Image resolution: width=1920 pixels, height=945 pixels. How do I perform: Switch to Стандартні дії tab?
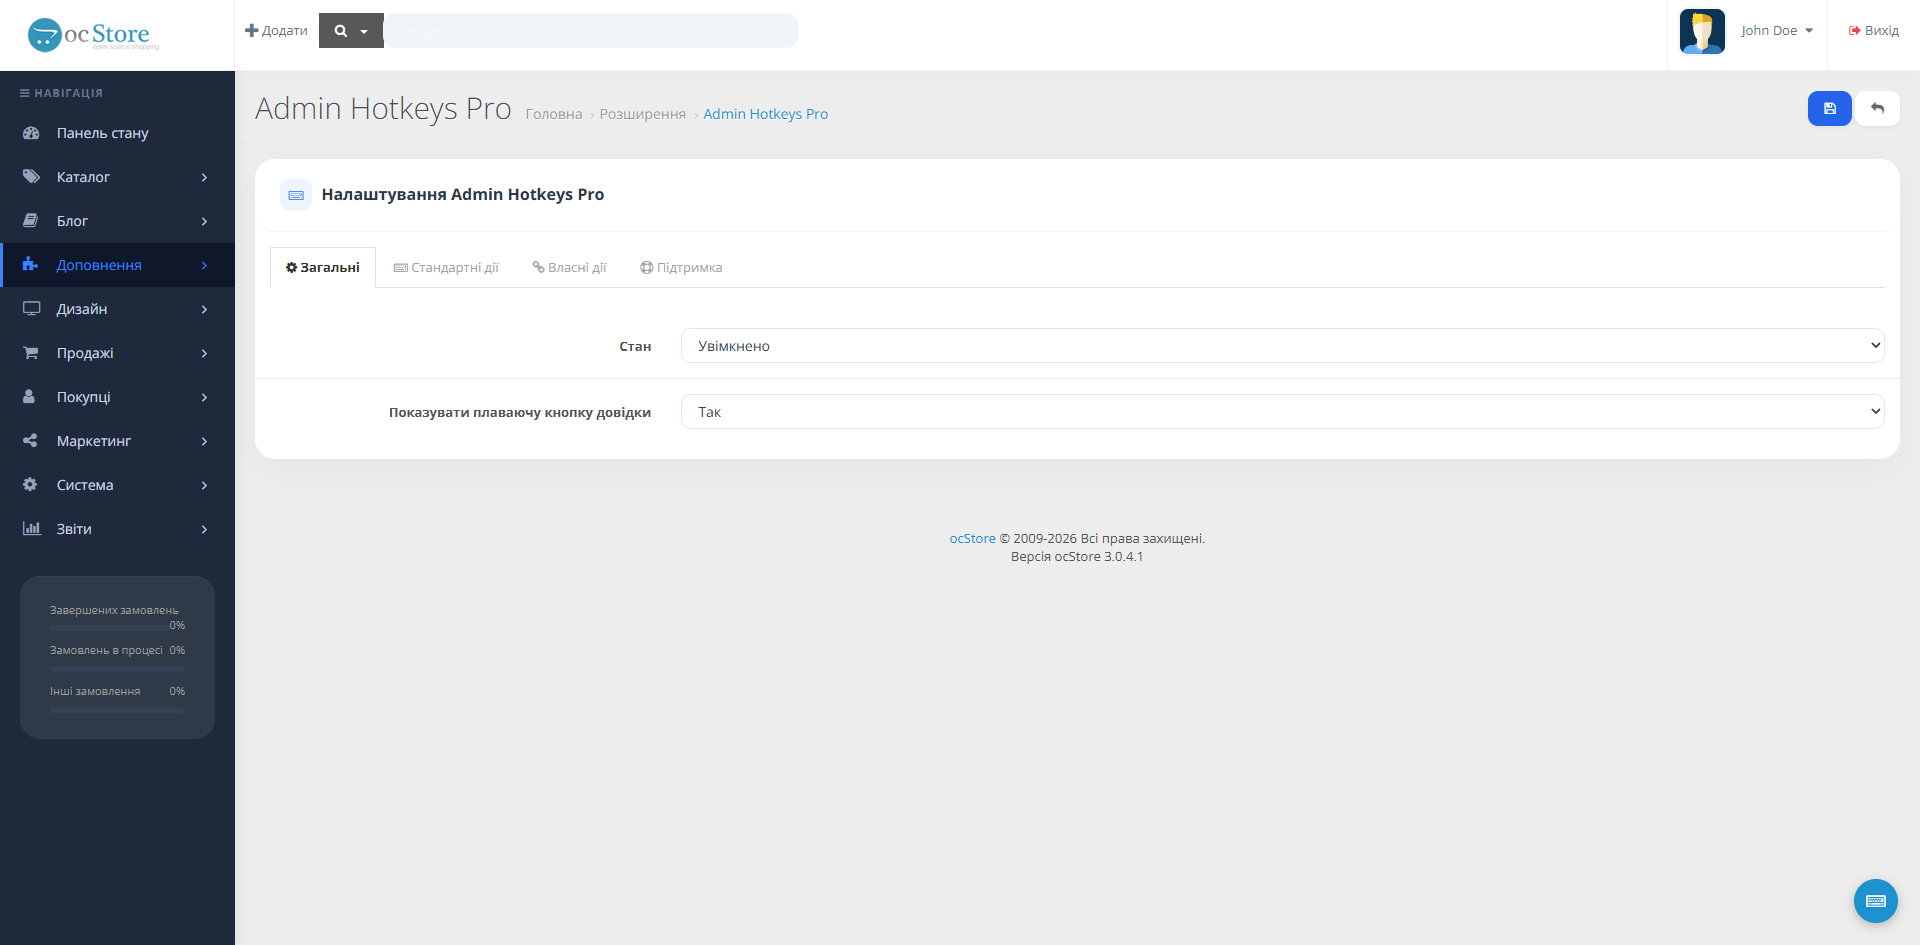click(x=446, y=268)
